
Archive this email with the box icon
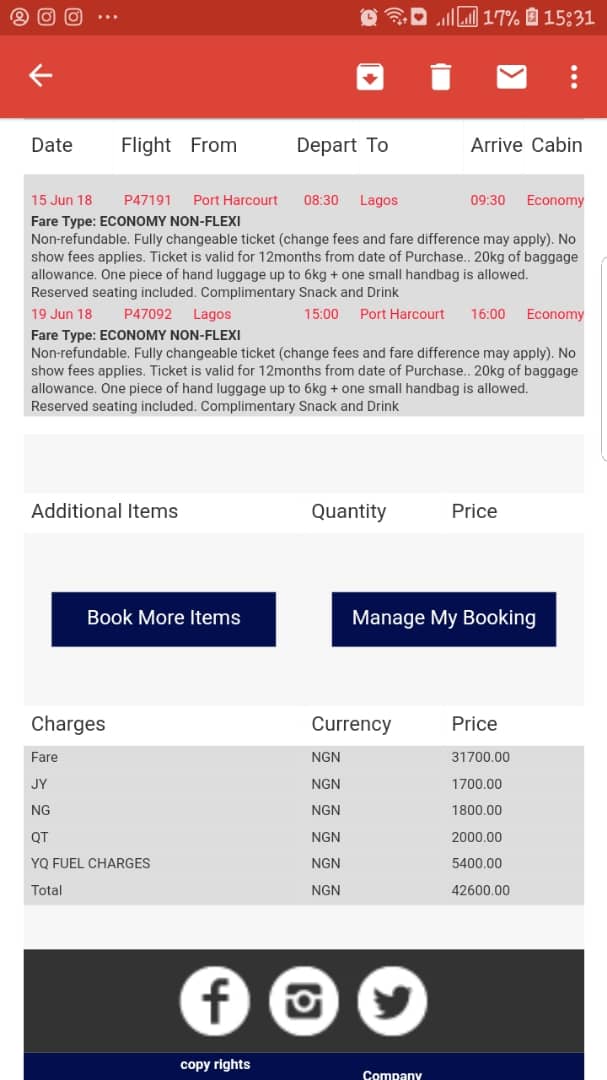click(x=370, y=76)
